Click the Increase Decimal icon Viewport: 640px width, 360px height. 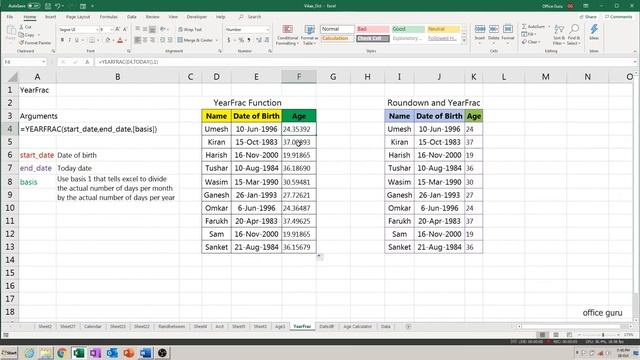coord(259,40)
